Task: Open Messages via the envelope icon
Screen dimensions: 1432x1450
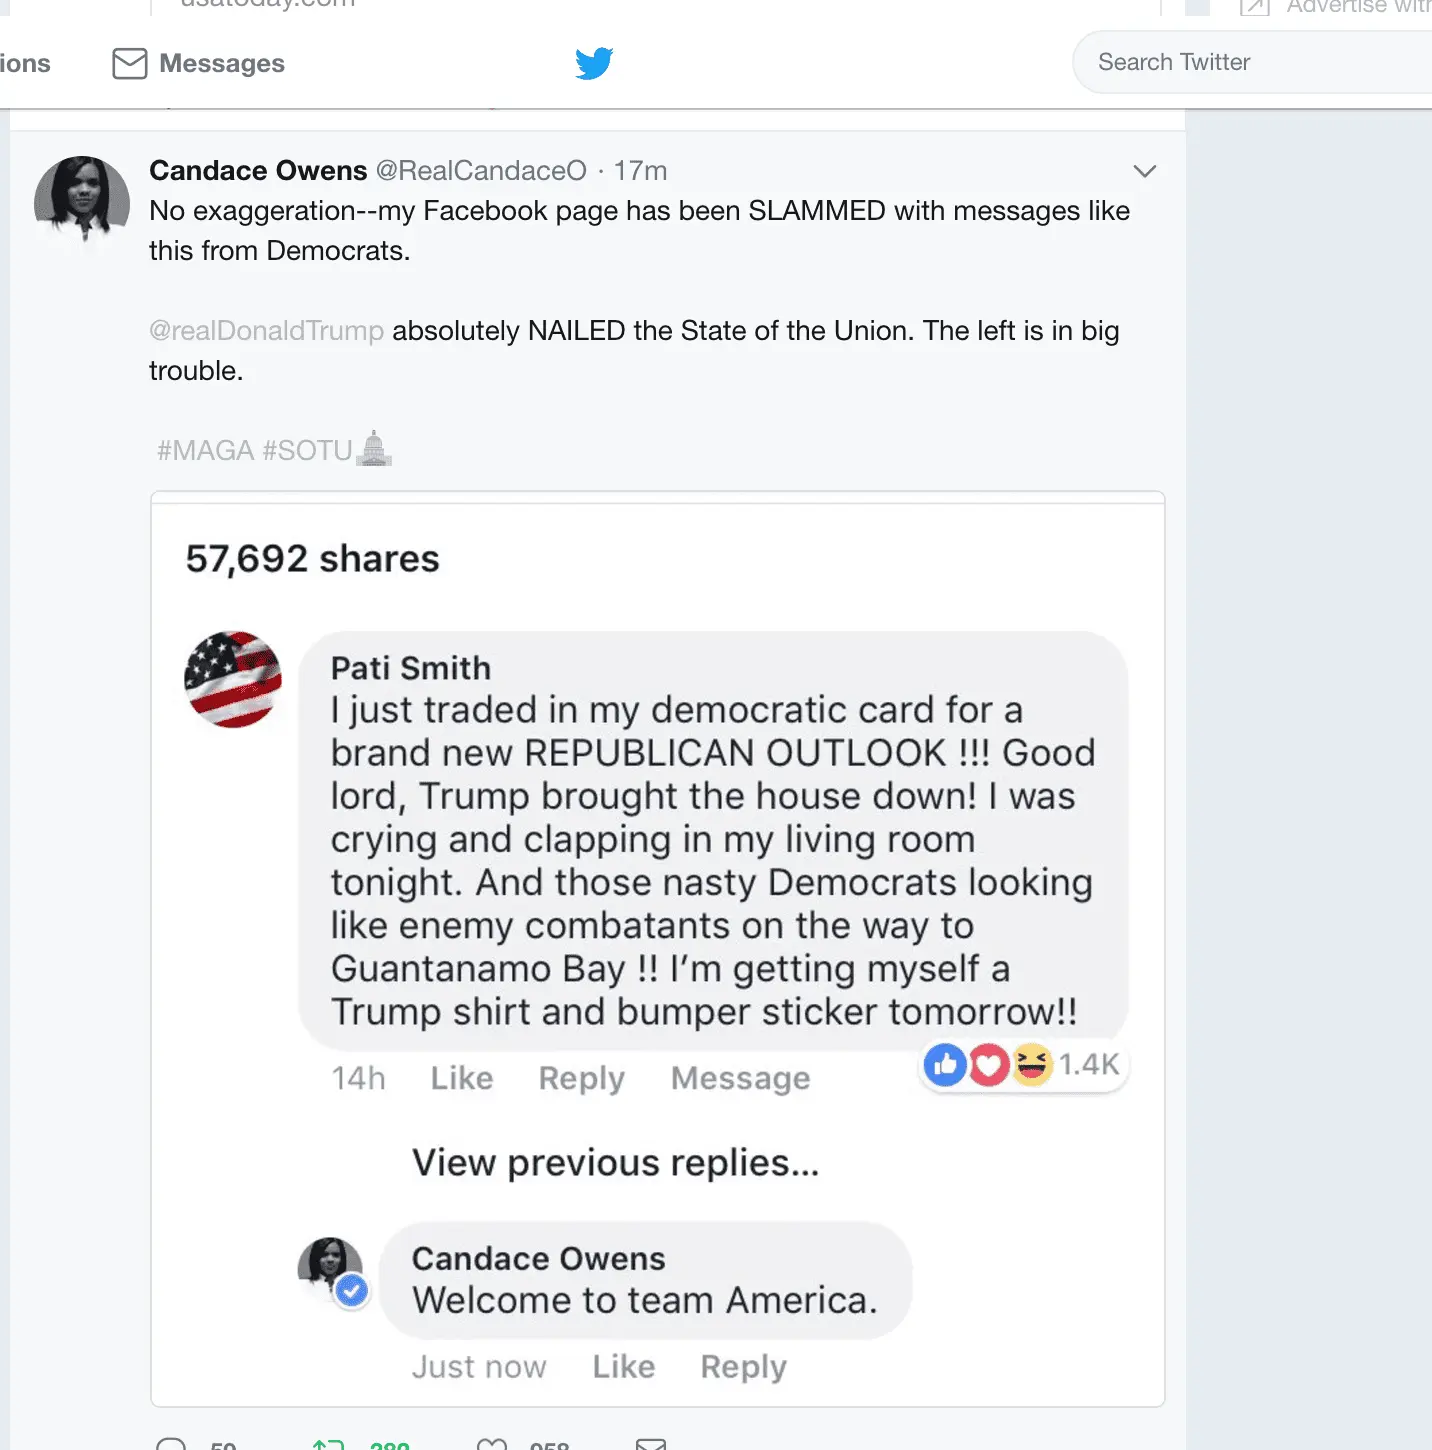Action: click(129, 63)
